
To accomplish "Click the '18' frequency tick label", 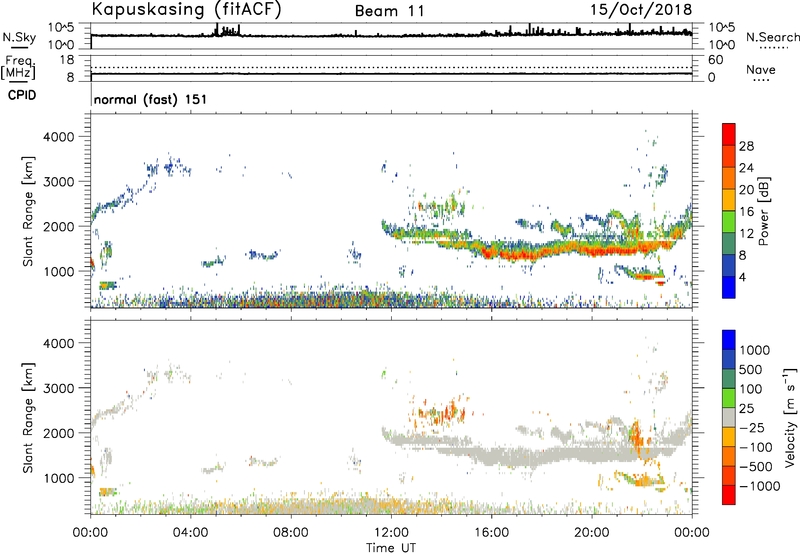I will 67,60.
